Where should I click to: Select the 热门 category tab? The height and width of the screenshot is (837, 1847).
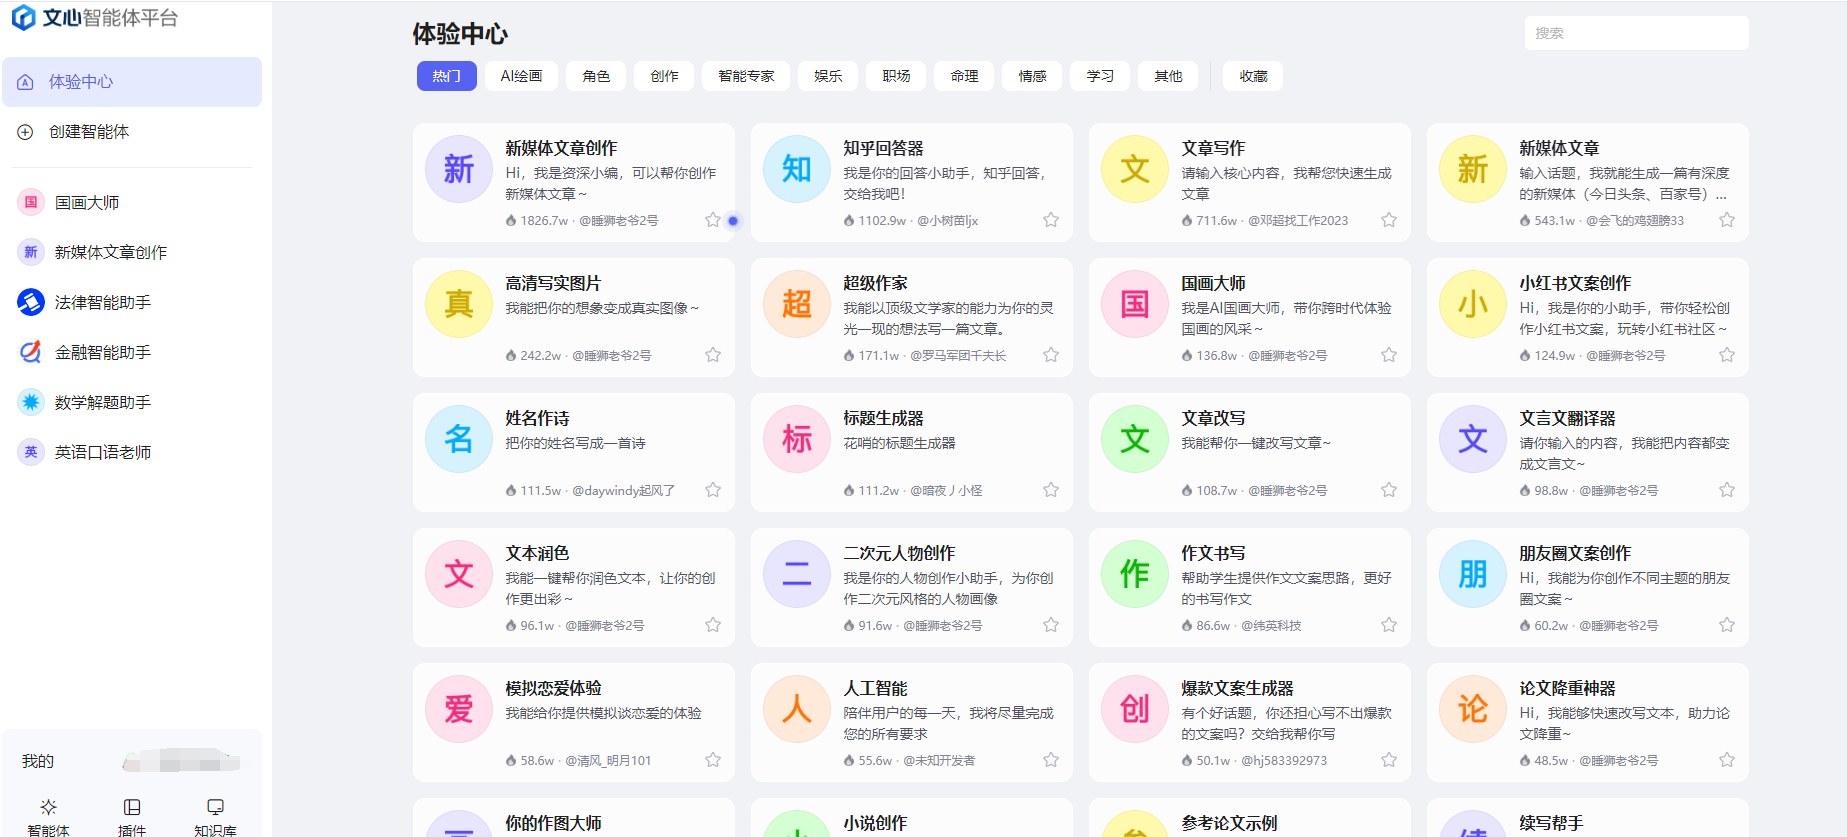(x=446, y=76)
